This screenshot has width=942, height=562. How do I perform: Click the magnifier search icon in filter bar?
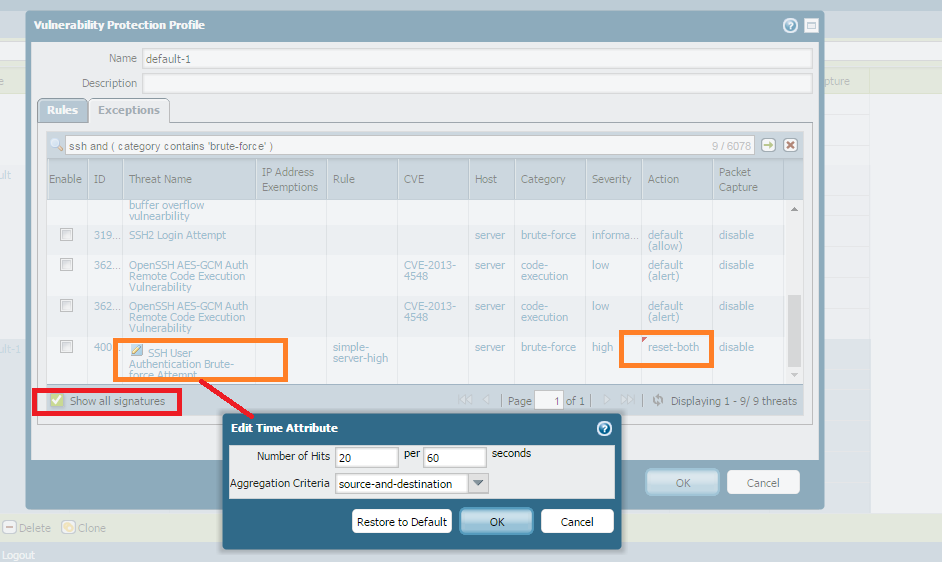coord(57,146)
